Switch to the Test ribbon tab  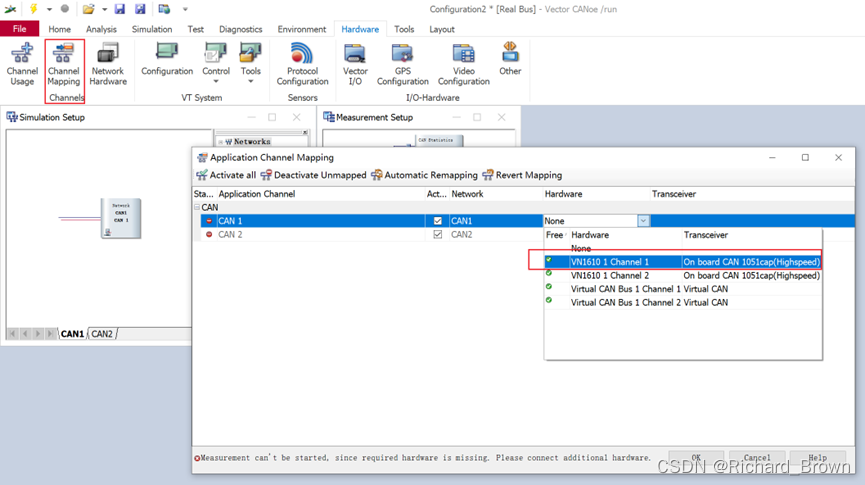click(x=195, y=29)
